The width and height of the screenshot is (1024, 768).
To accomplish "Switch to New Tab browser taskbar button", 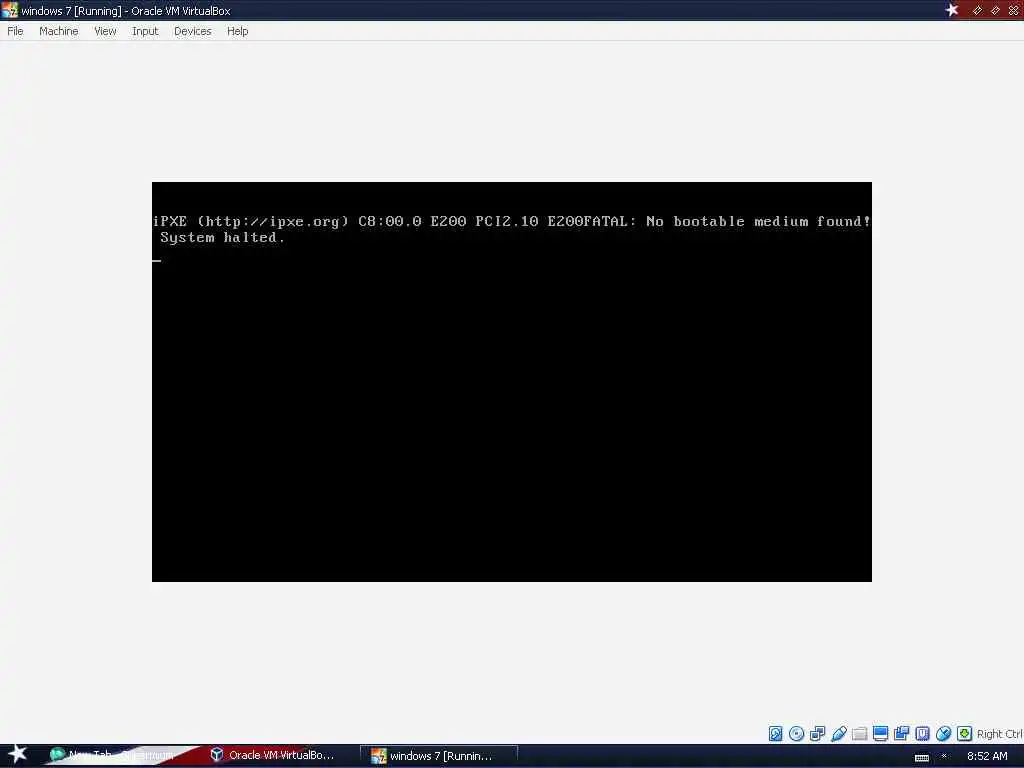I will pyautogui.click(x=111, y=756).
